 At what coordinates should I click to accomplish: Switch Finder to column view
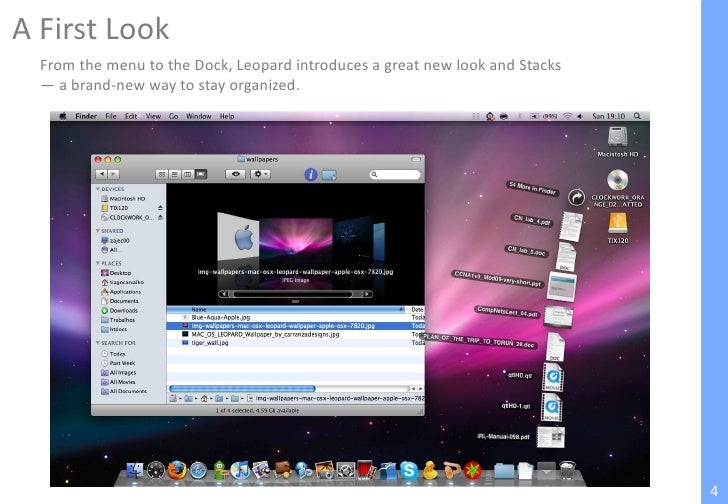[188, 174]
